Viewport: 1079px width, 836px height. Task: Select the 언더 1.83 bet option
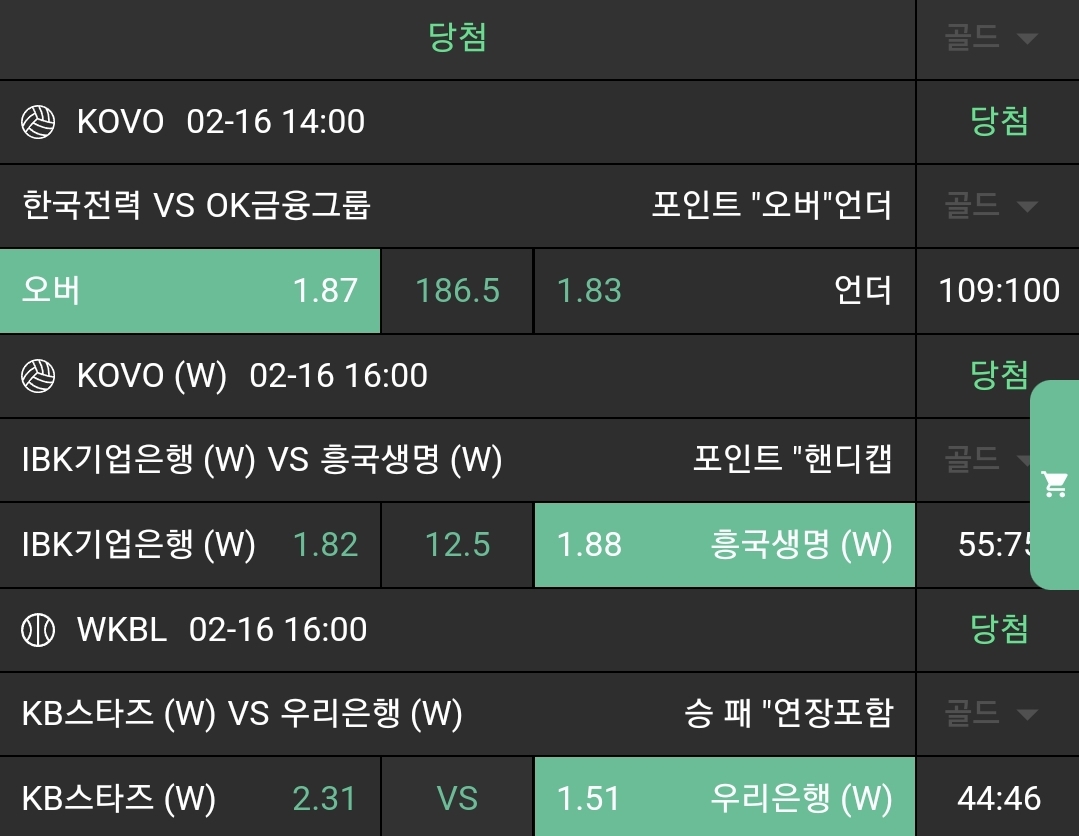point(724,291)
